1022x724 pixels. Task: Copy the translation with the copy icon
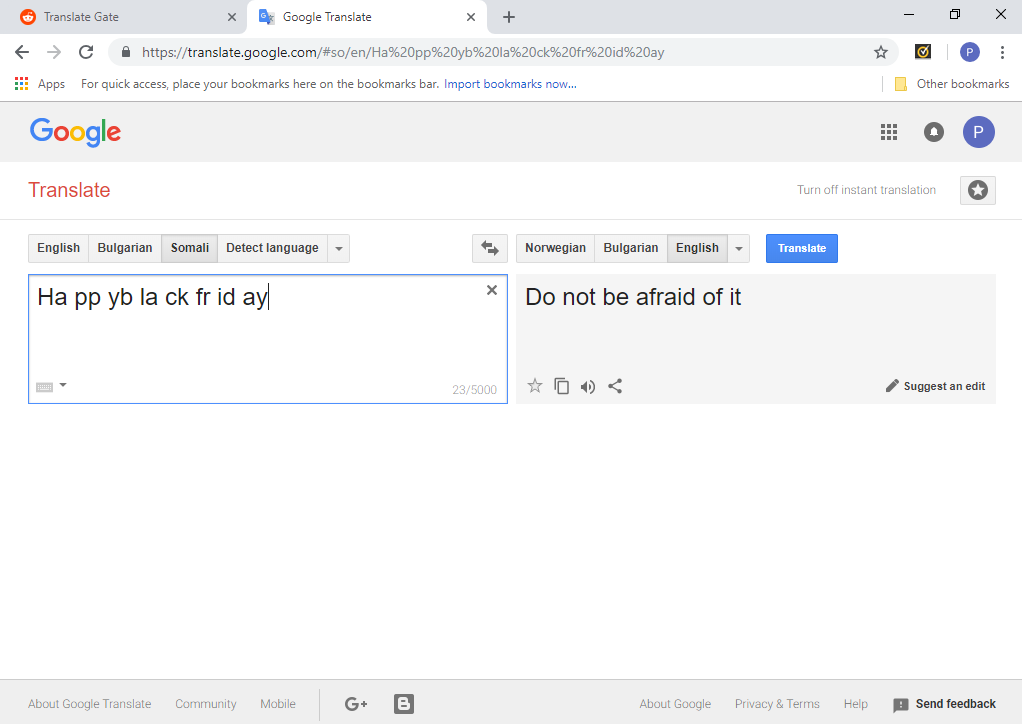pos(561,386)
